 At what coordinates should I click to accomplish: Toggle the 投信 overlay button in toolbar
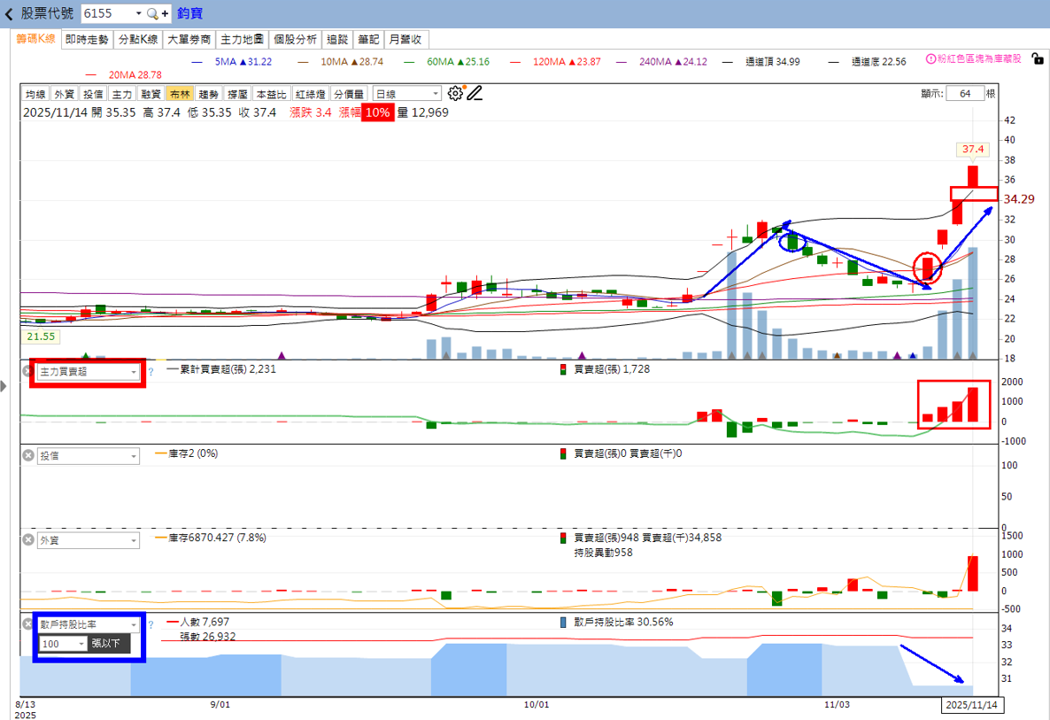[x=93, y=94]
